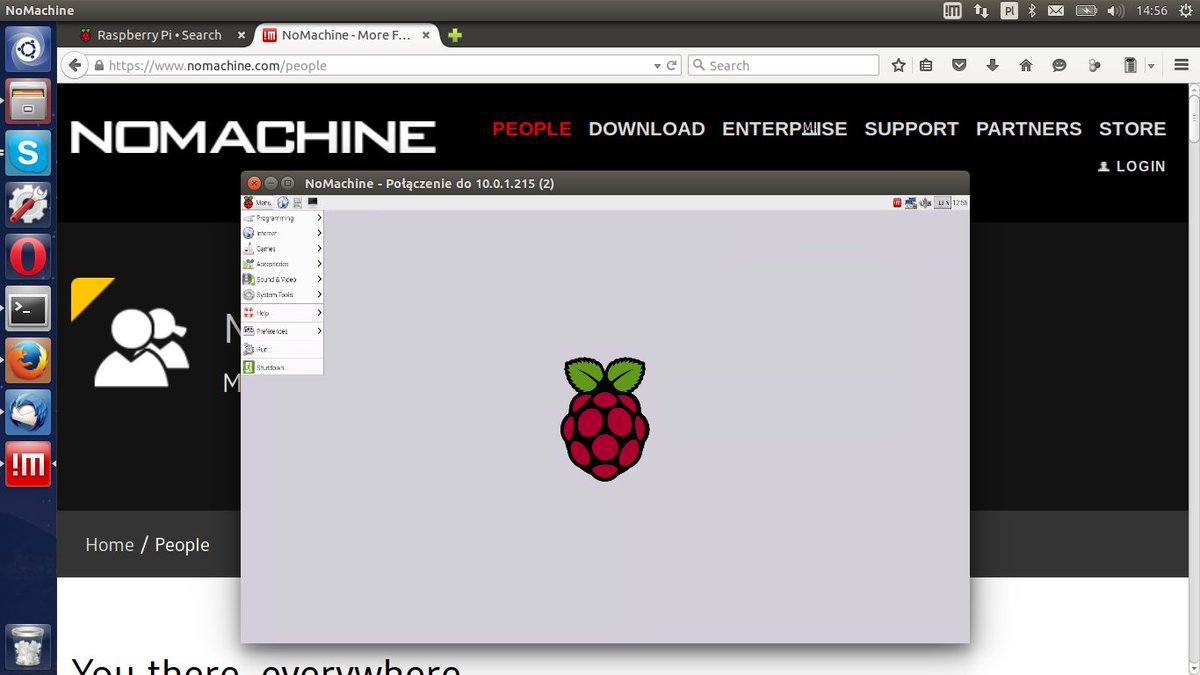This screenshot has height=675, width=1200.
Task: Open the file manager icon in Pi panel
Action: 298,203
